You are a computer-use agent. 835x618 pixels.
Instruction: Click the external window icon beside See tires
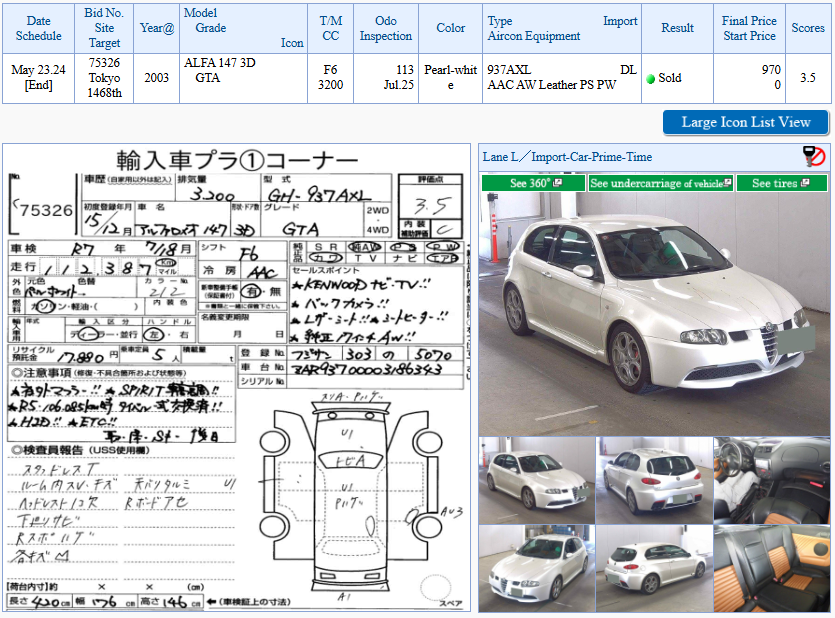pyautogui.click(x=803, y=183)
